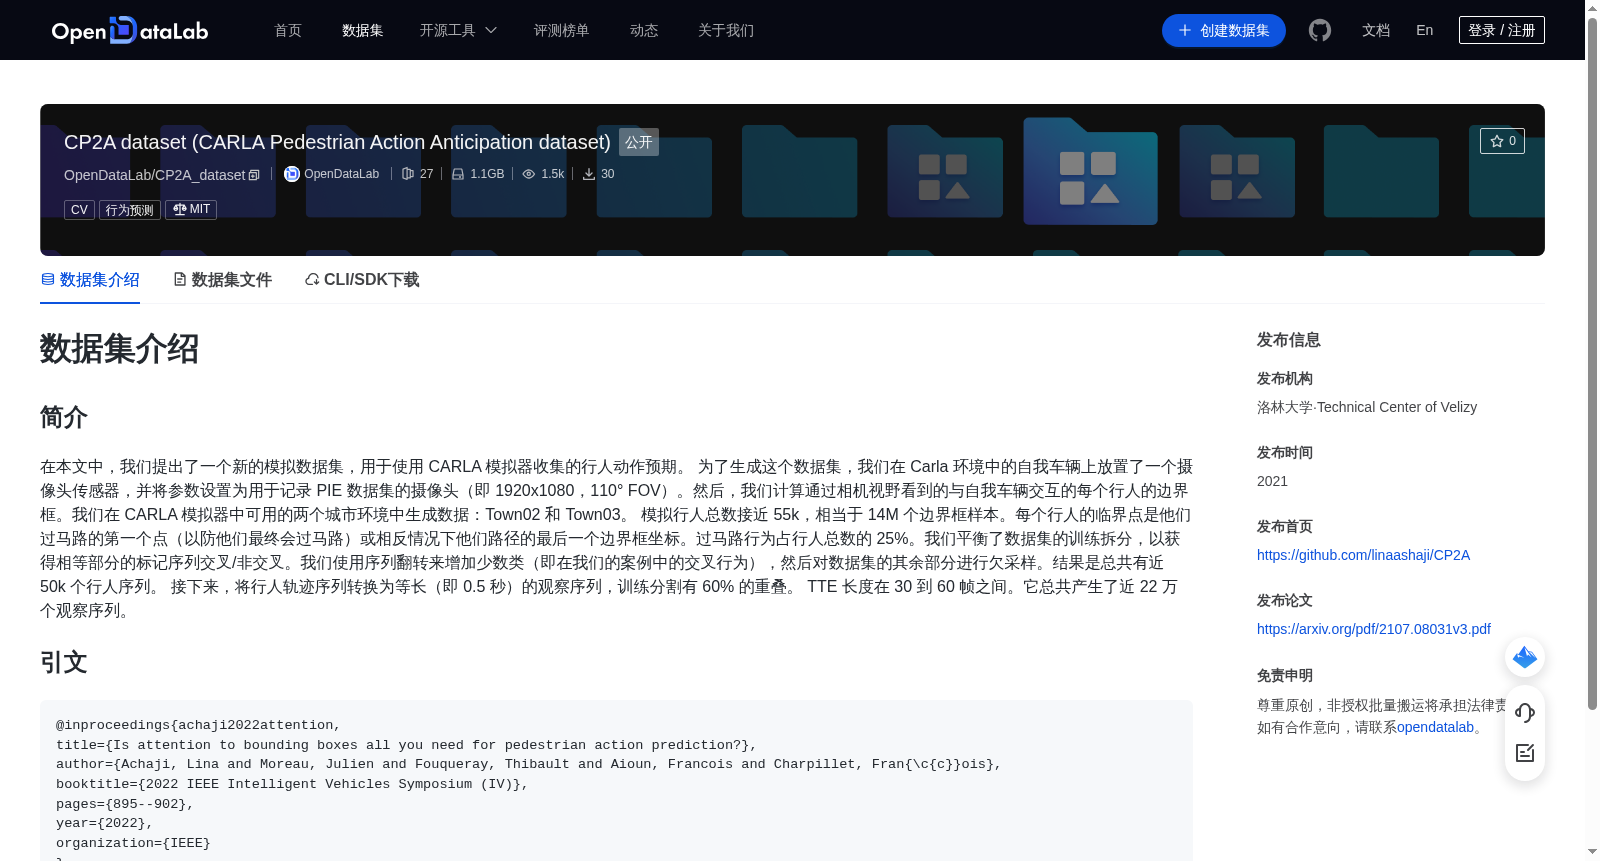Screen dimensions: 1600x861
Task: Star the CP2A dataset
Action: point(1502,141)
